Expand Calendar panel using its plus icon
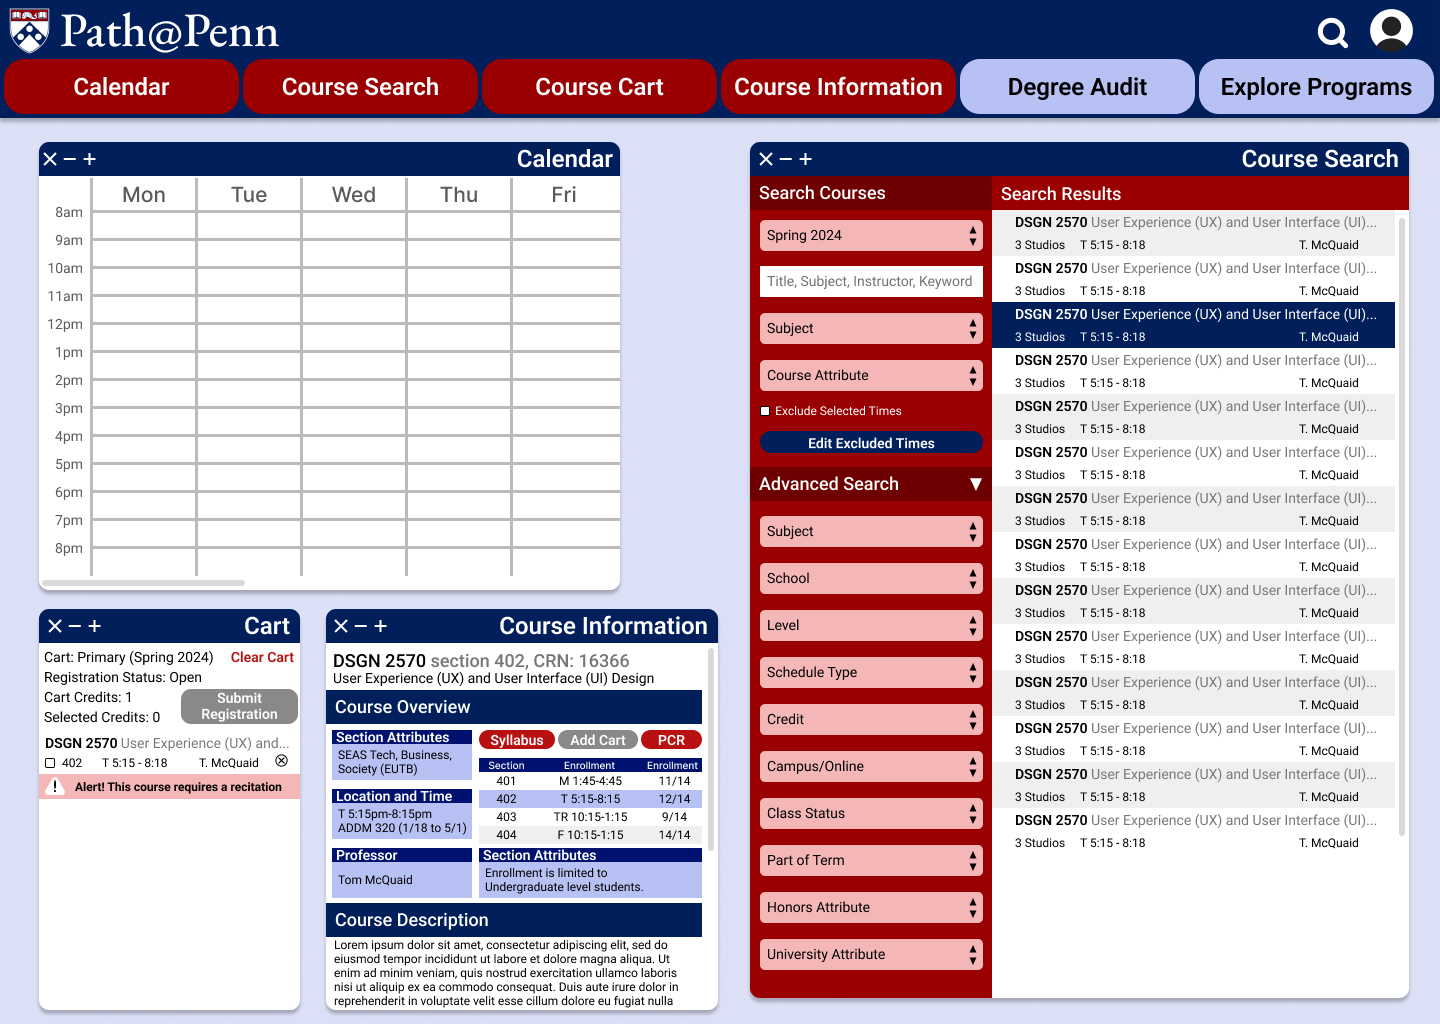 [x=89, y=159]
